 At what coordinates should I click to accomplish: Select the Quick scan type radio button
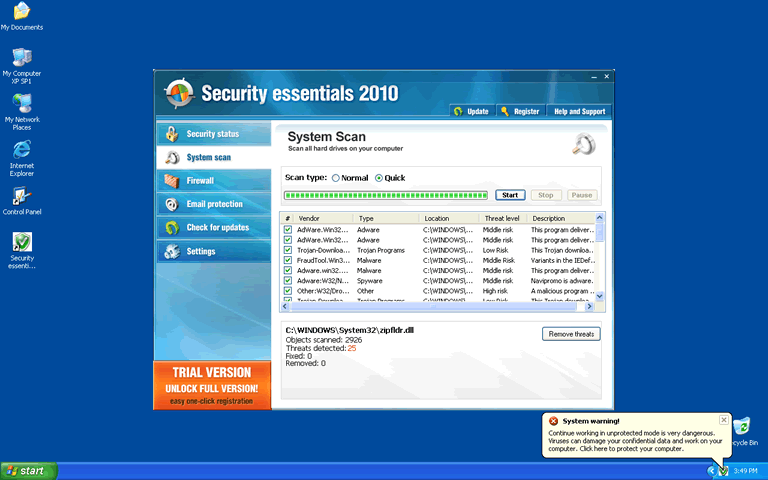[379, 178]
